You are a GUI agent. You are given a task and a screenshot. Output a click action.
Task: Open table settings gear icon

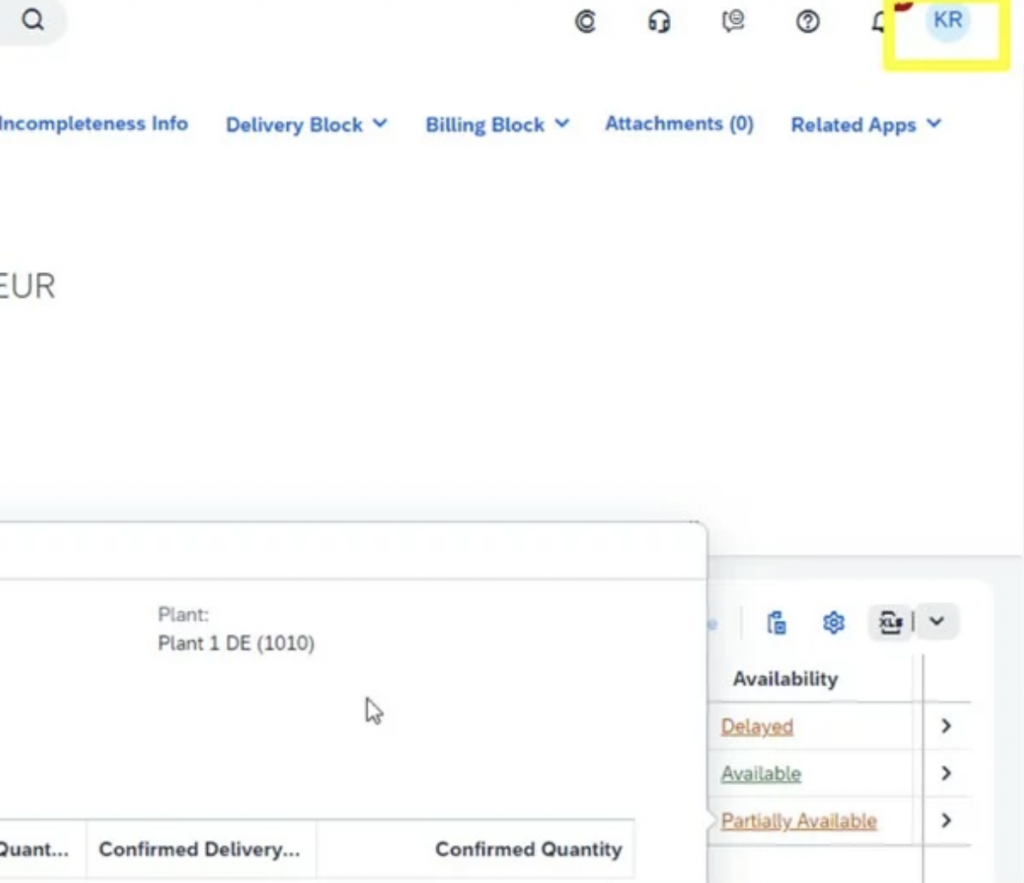(833, 623)
